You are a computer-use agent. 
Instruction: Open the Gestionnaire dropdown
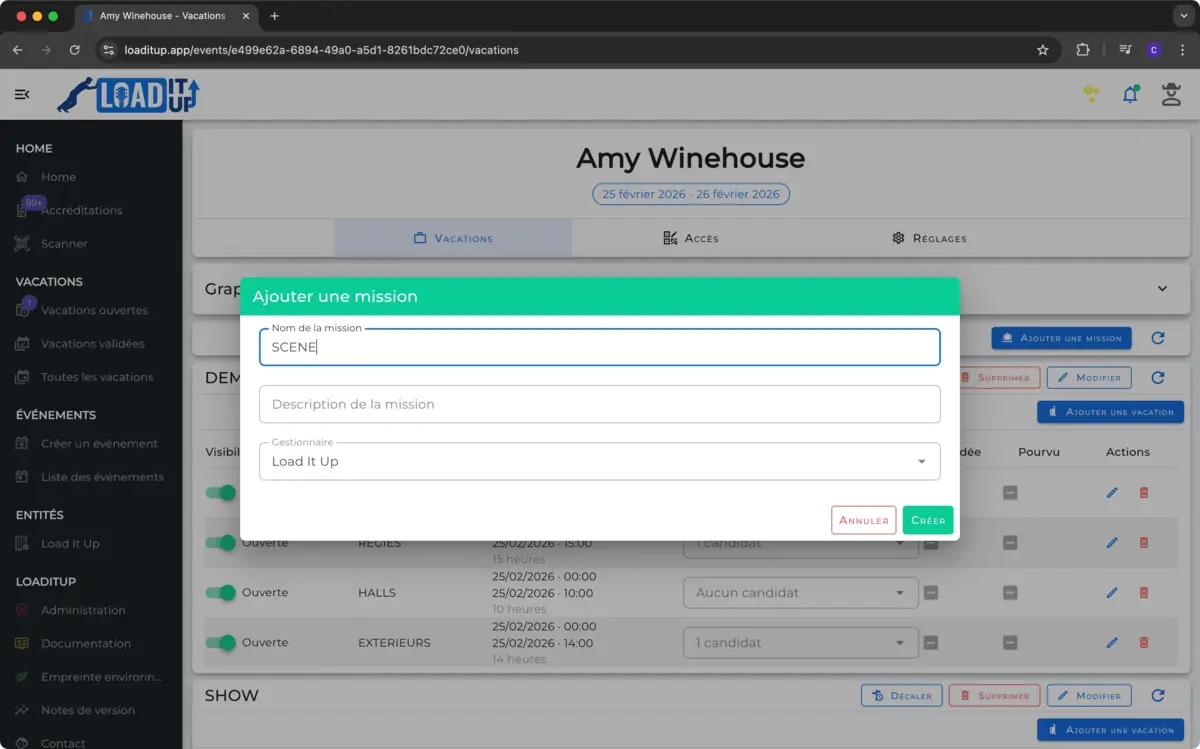click(599, 462)
